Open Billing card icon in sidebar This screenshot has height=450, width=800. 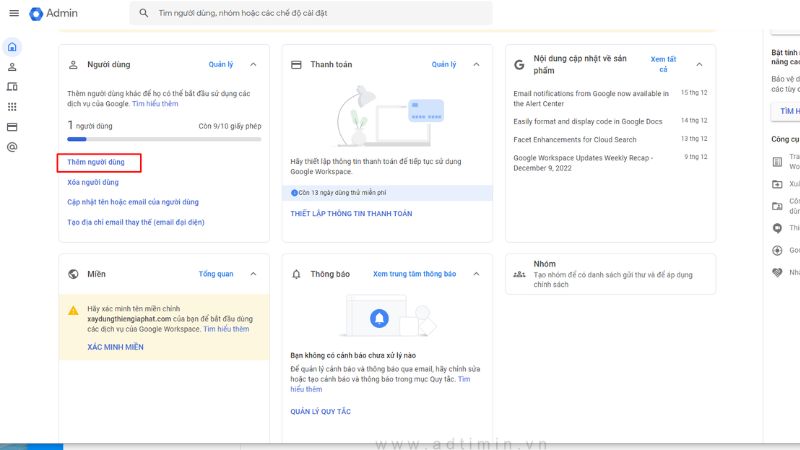click(12, 127)
